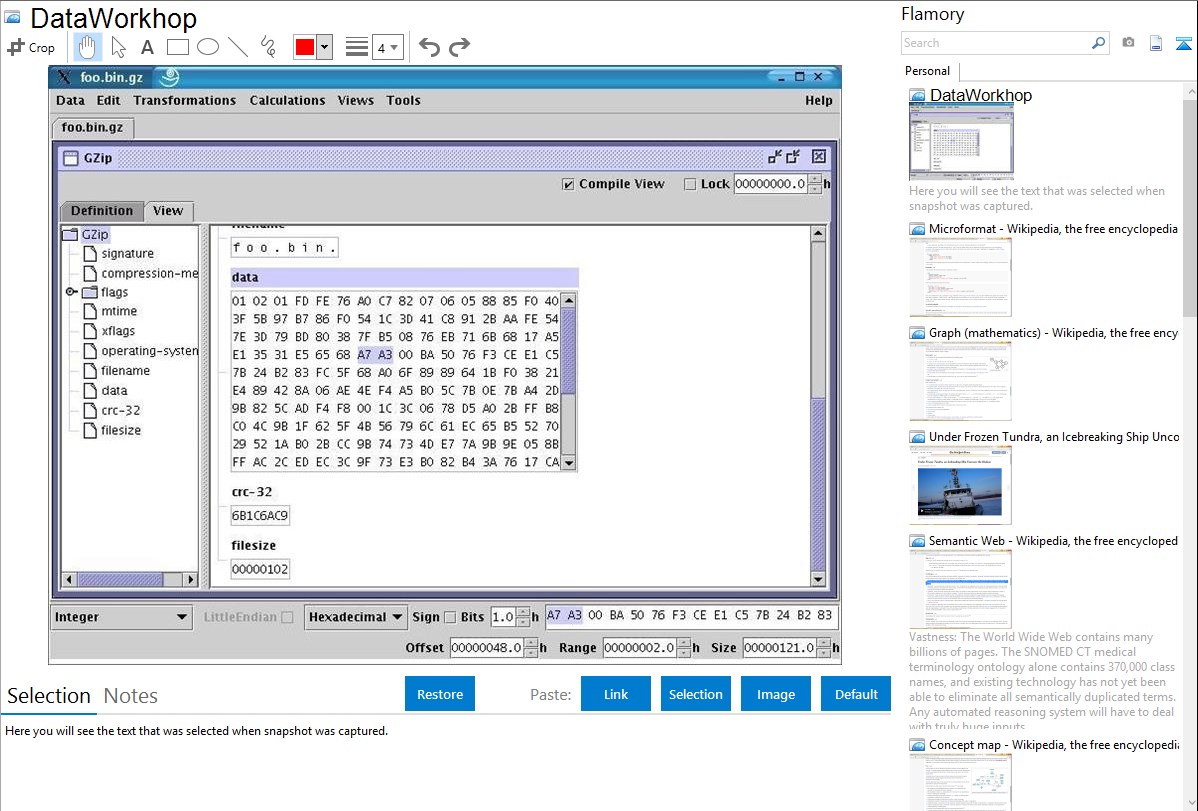1198x811 pixels.
Task: Pick the rectangle shape tool
Action: point(177,47)
